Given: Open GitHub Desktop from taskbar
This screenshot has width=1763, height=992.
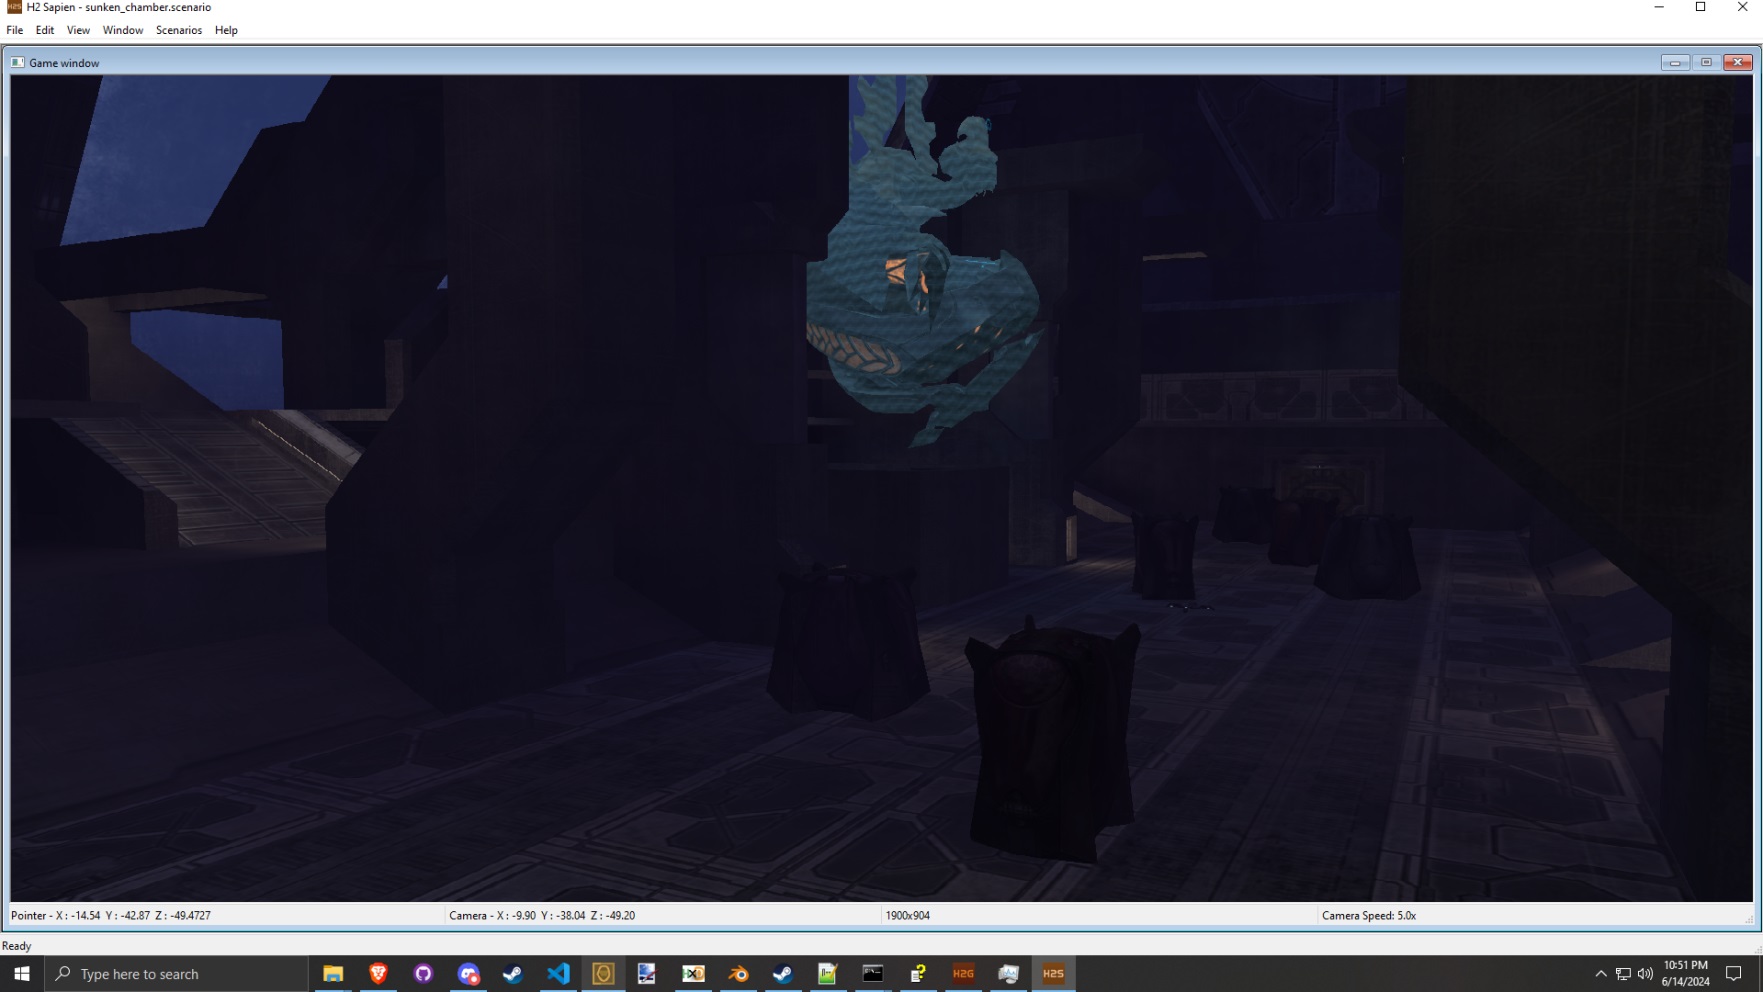Looking at the screenshot, I should coord(423,973).
